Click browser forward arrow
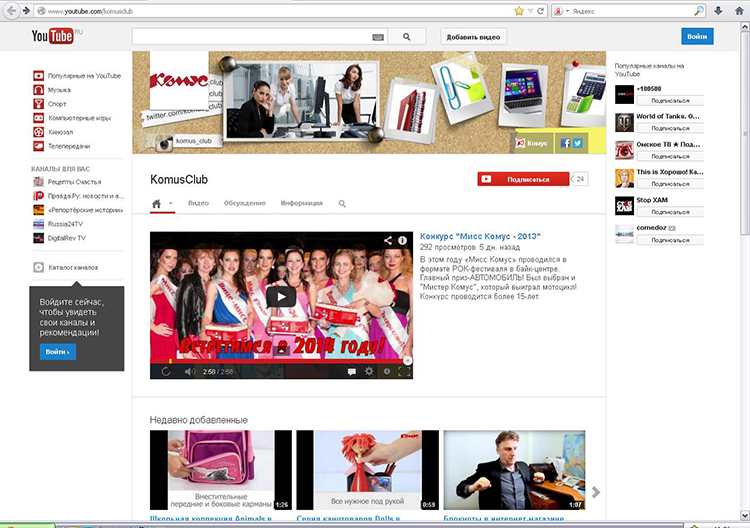This screenshot has width=750, height=528. coord(26,11)
